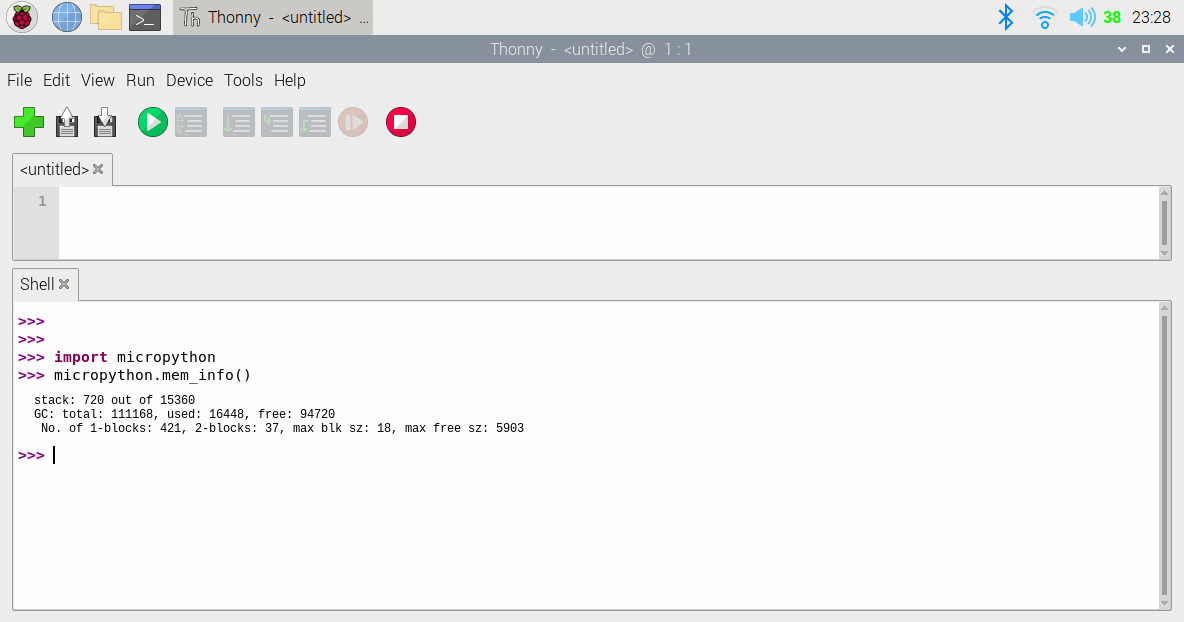Image resolution: width=1184 pixels, height=622 pixels.
Task: Close the untitled editor tab
Action: 97,169
